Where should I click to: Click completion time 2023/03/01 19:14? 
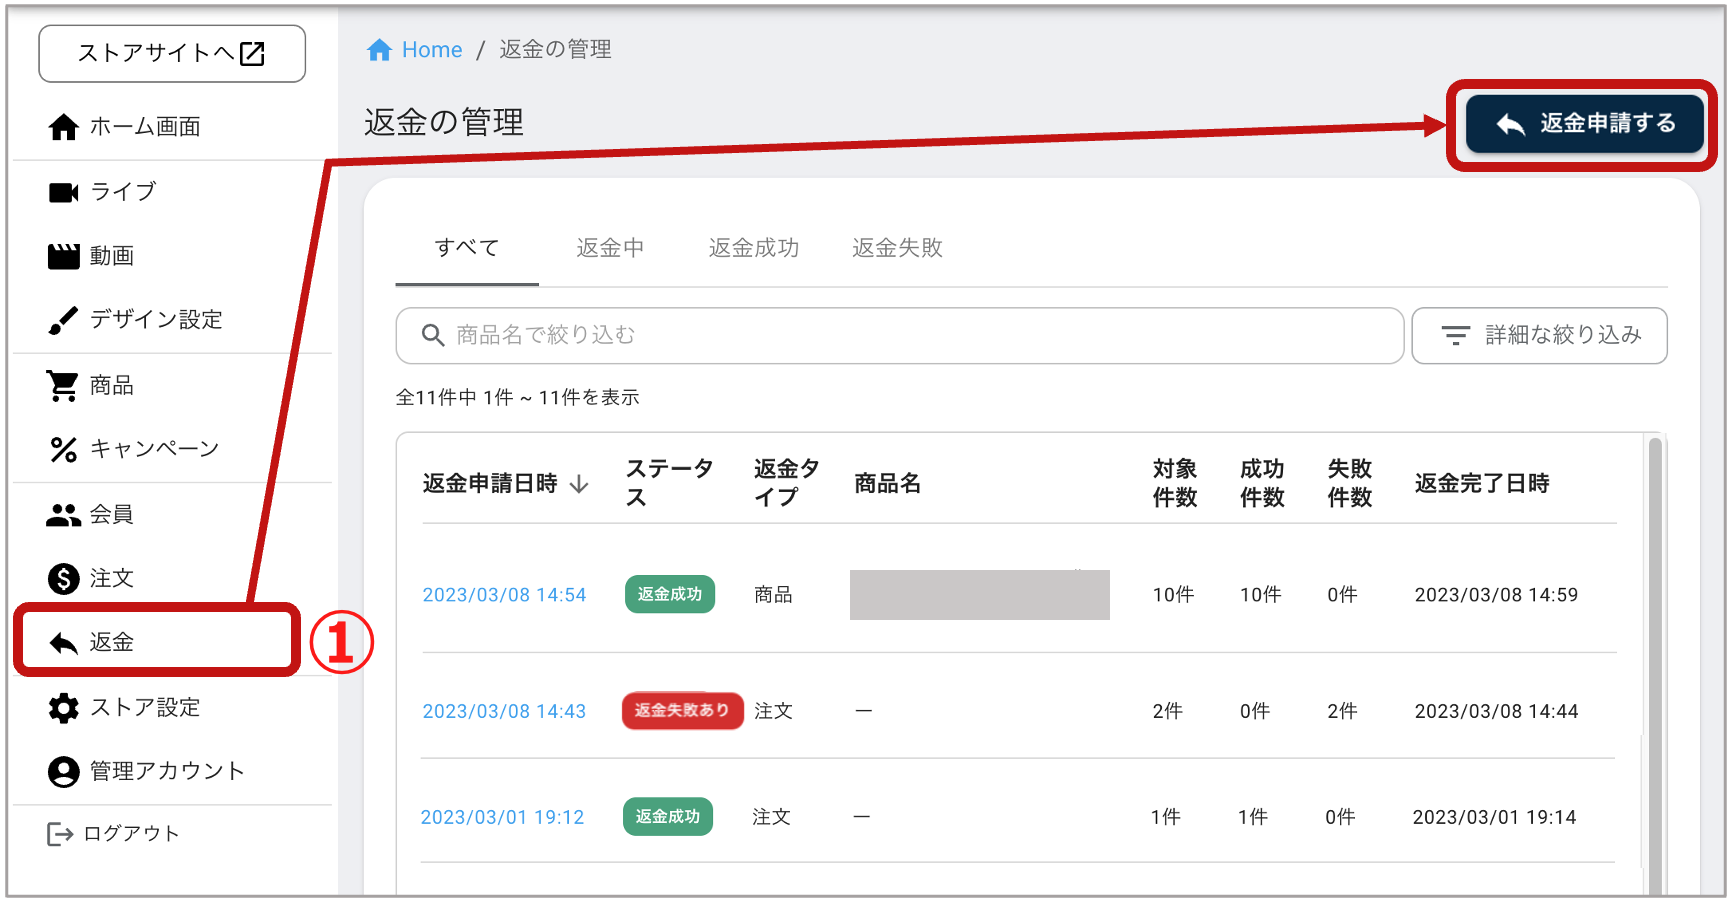click(1494, 818)
